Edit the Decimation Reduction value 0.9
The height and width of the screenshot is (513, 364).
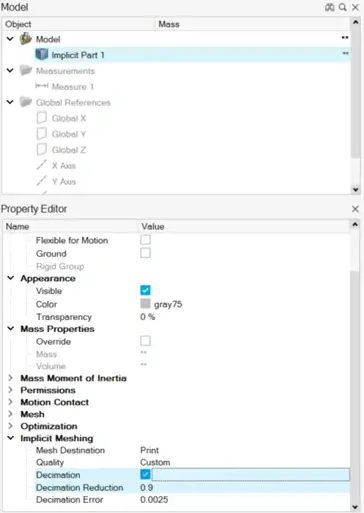pyautogui.click(x=147, y=487)
